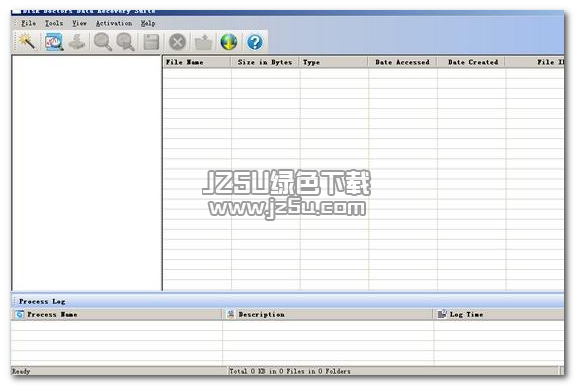This screenshot has width=575, height=386.
Task: Click the first grayed magnifier search icon
Action: (102, 41)
